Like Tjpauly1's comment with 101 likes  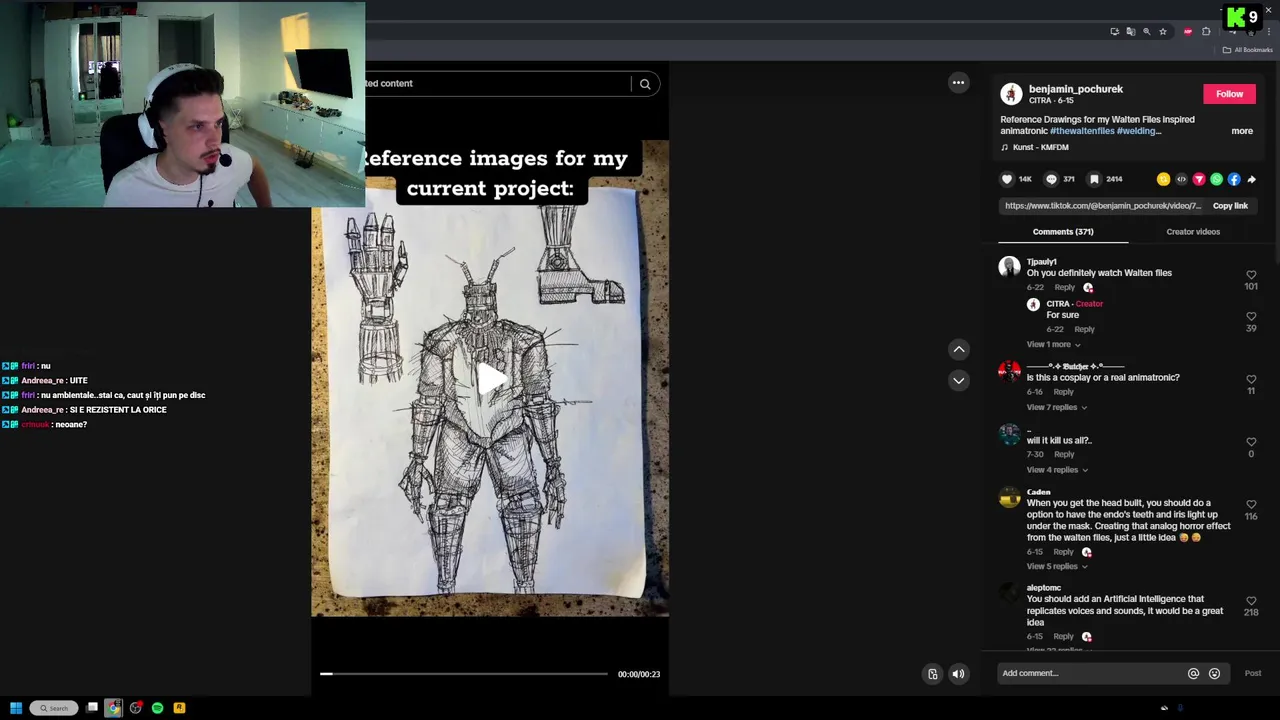pyautogui.click(x=1251, y=275)
